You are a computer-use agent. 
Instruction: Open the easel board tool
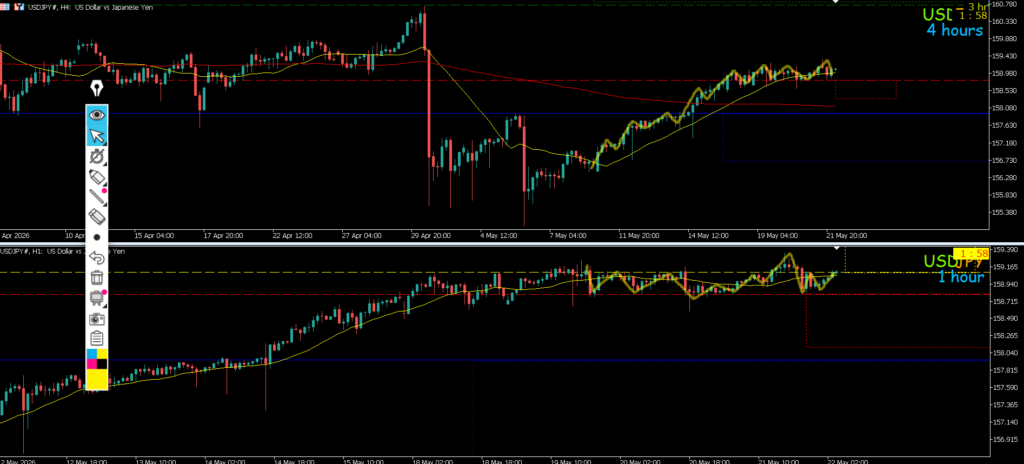97,298
